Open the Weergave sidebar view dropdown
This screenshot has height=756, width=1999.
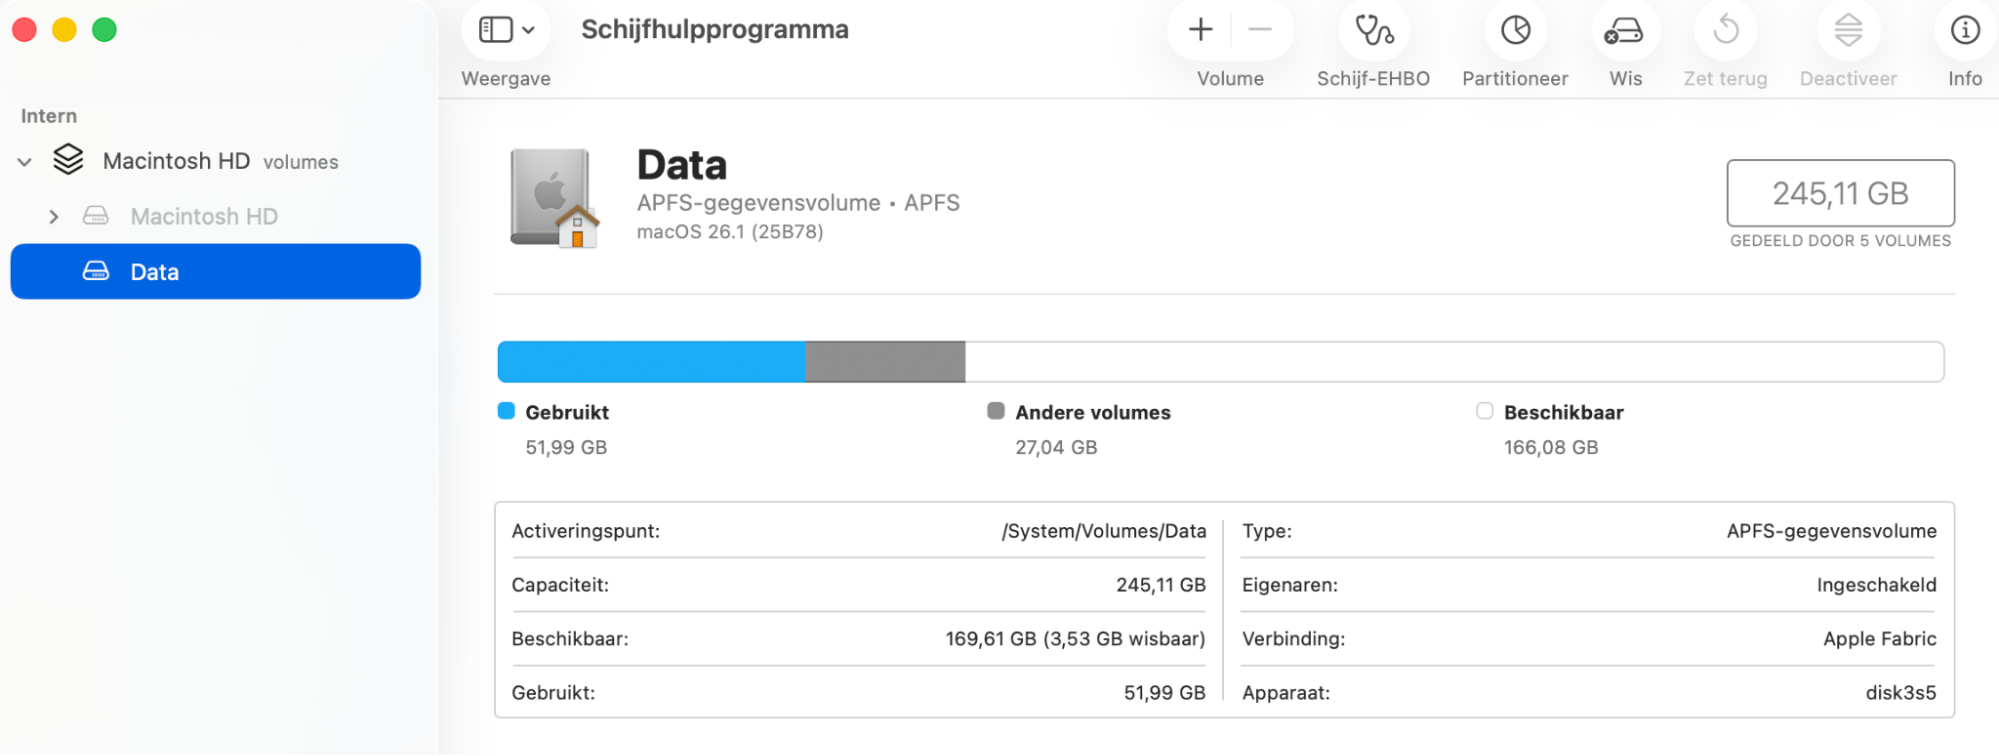[506, 30]
